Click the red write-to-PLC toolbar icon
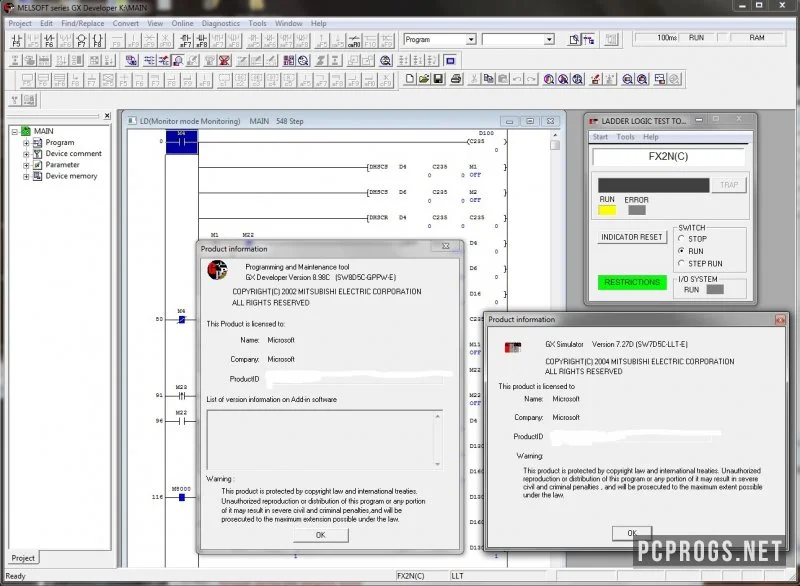Image resolution: width=800 pixels, height=586 pixels. point(595,79)
